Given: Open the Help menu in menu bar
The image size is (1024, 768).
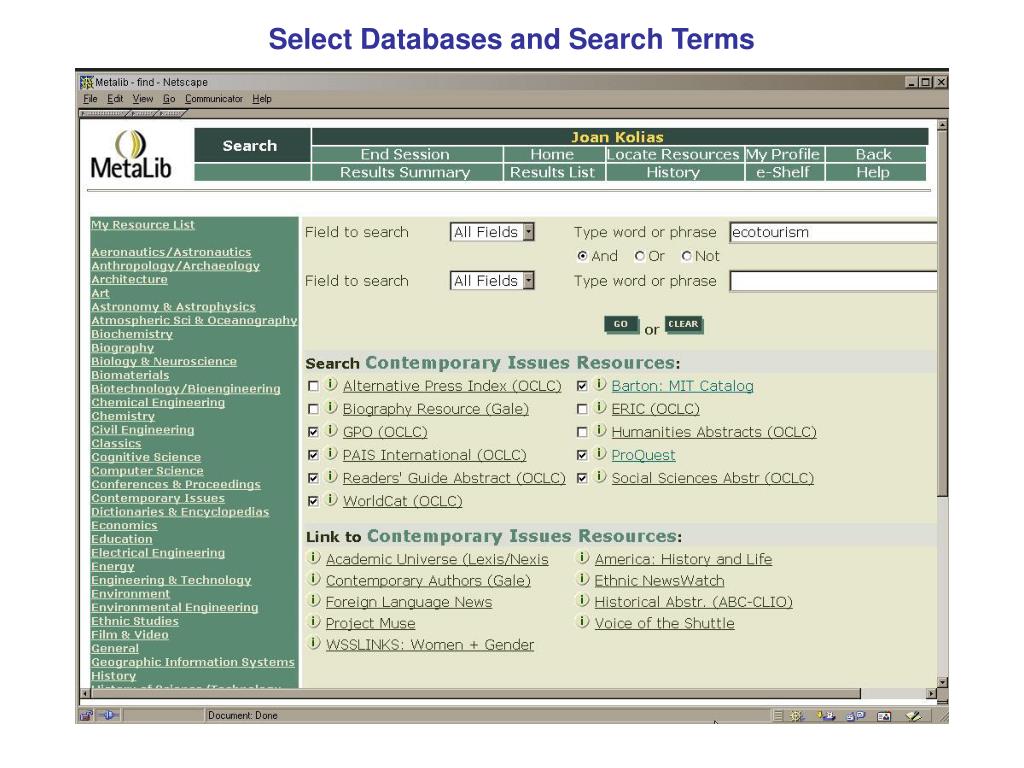Looking at the screenshot, I should pos(262,99).
